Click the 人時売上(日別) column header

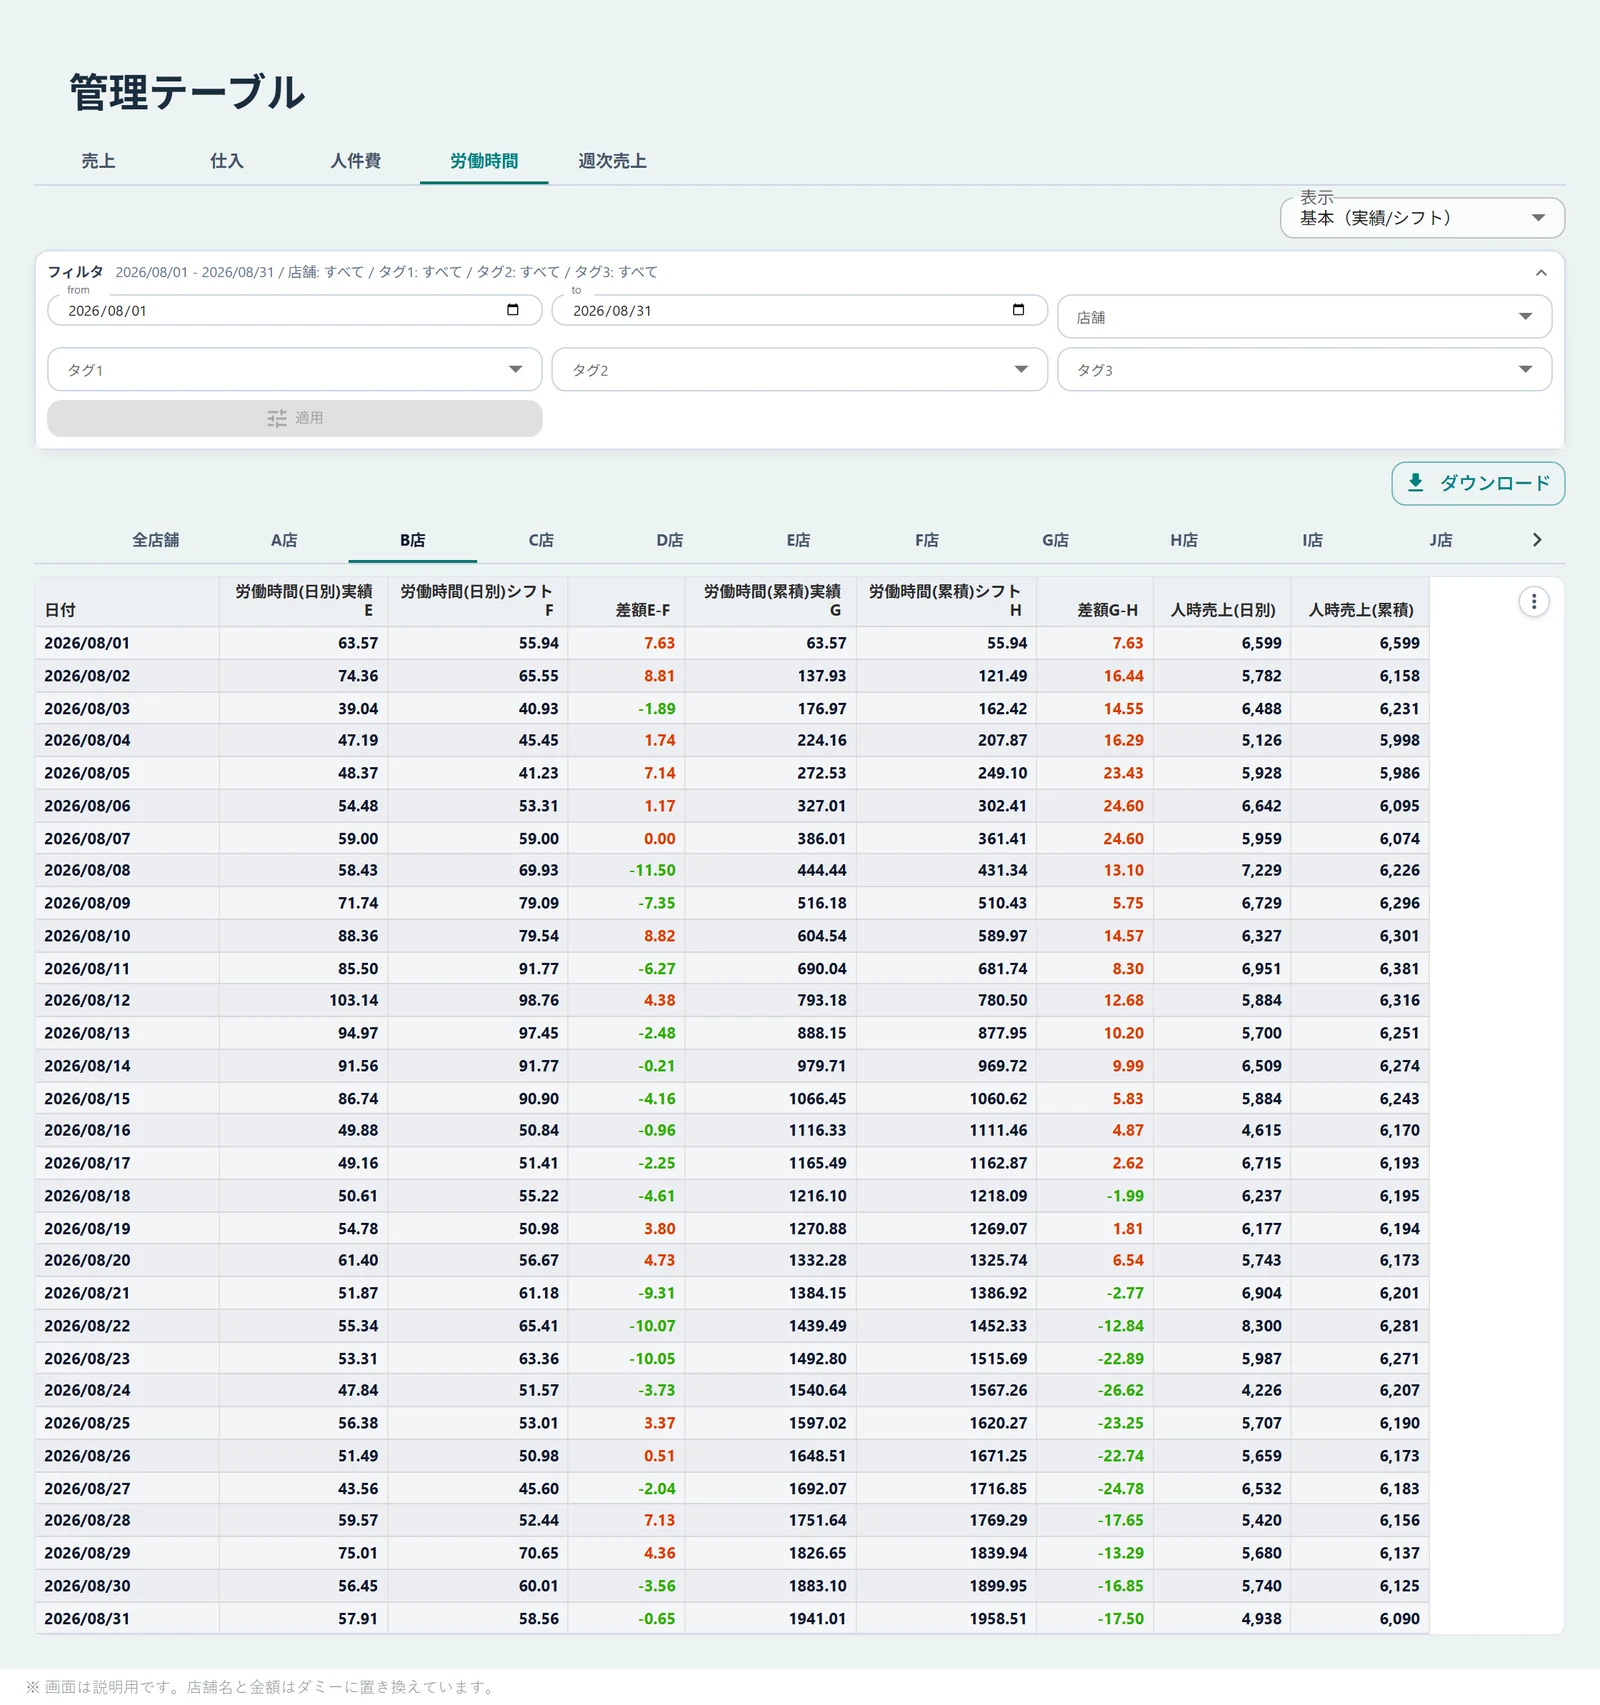point(1222,601)
